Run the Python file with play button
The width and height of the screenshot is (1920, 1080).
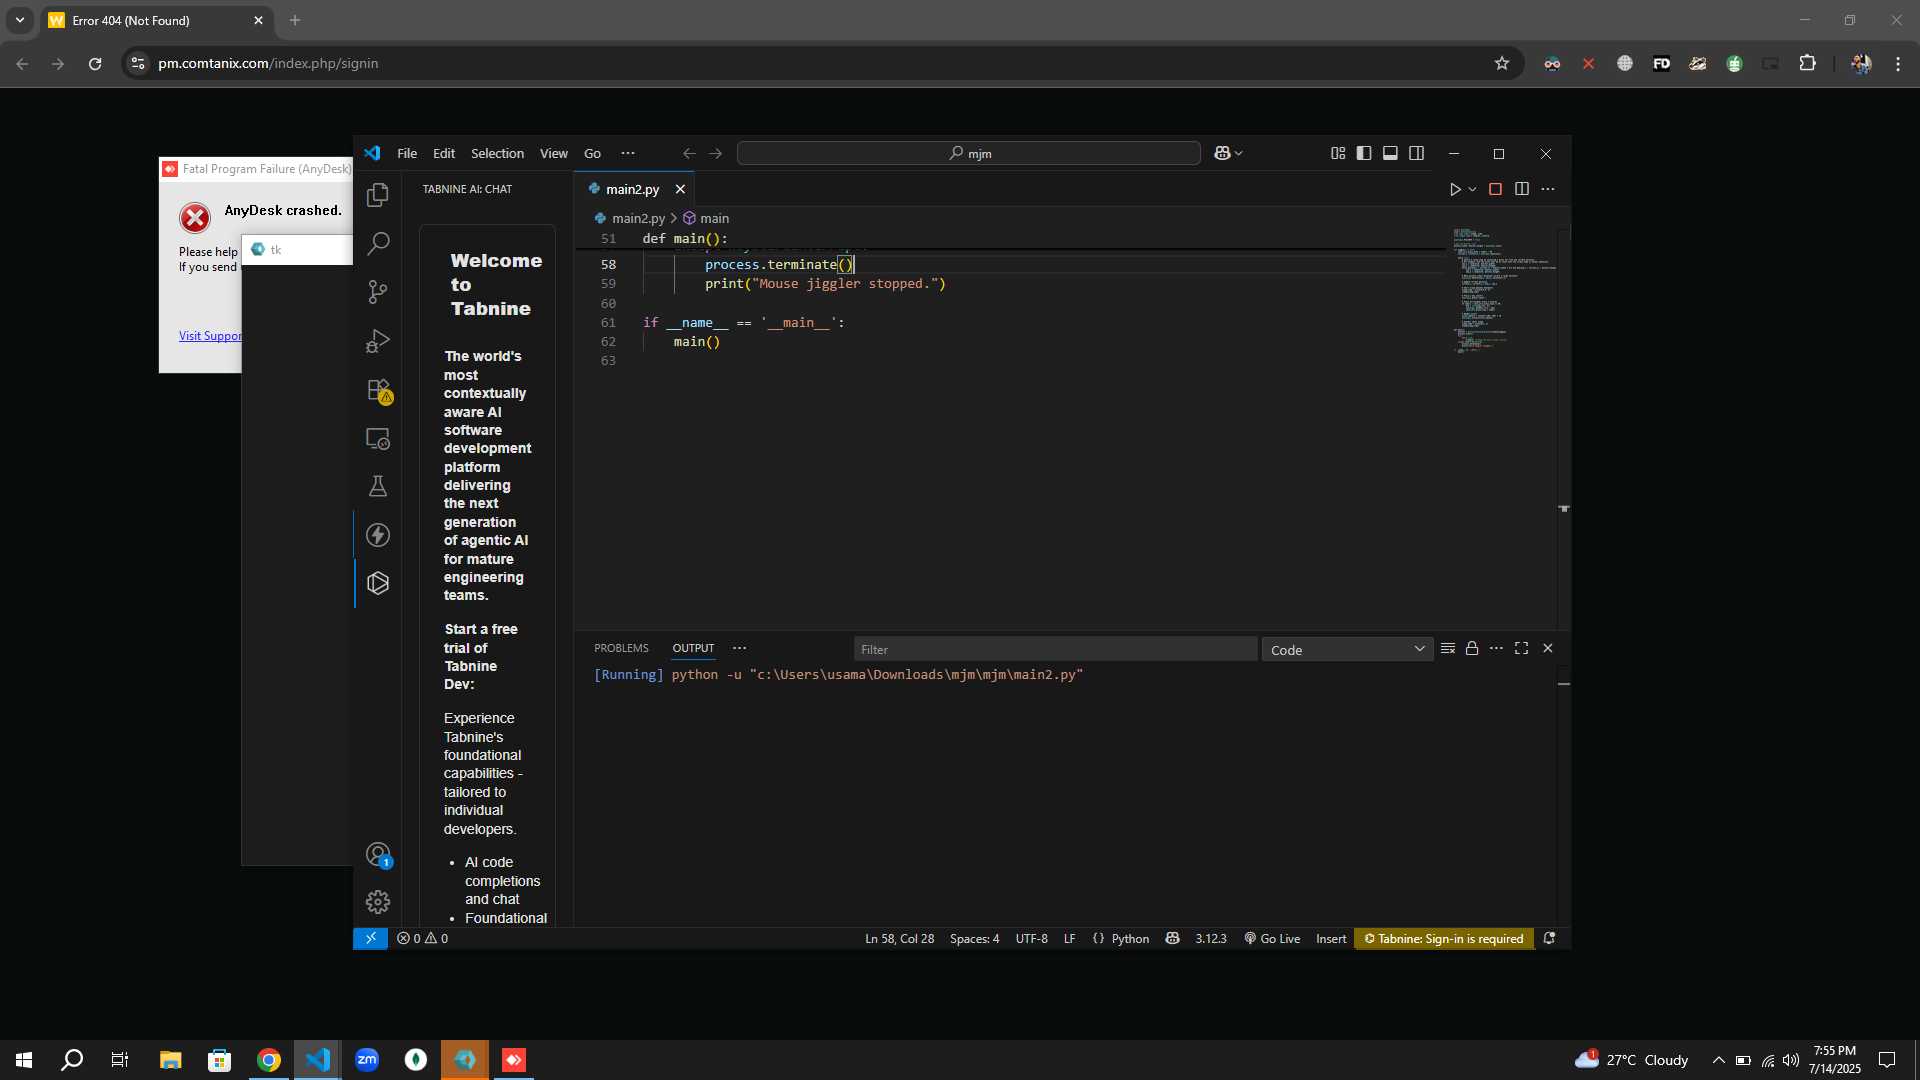coord(1455,189)
